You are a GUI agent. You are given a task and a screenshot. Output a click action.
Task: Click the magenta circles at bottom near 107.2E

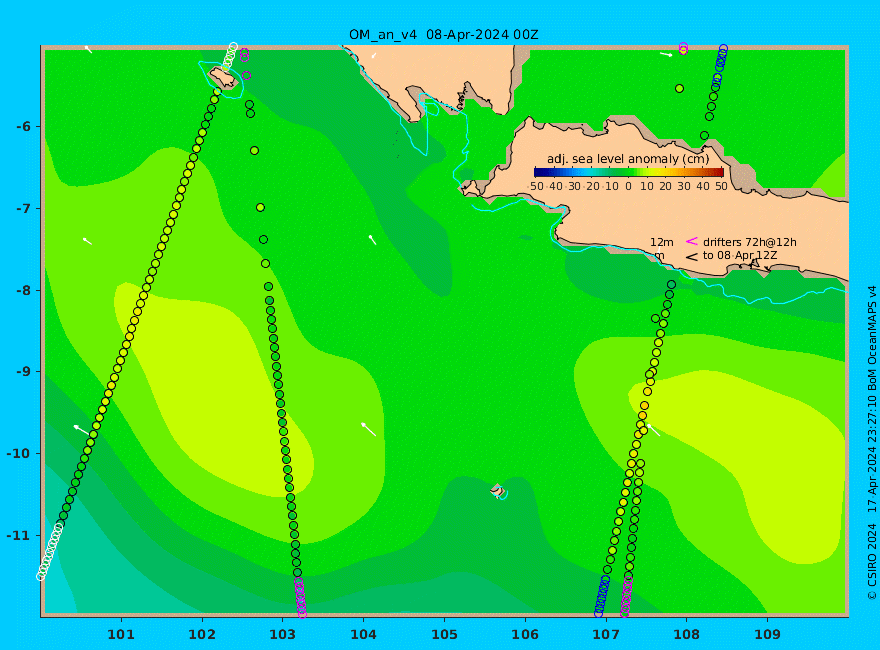(x=626, y=596)
